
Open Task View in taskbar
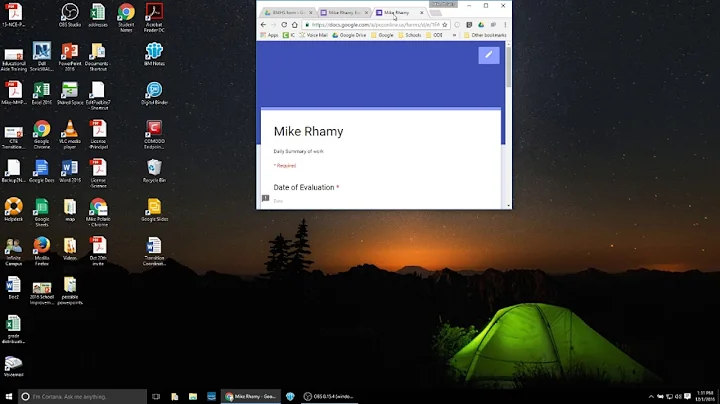pos(156,396)
